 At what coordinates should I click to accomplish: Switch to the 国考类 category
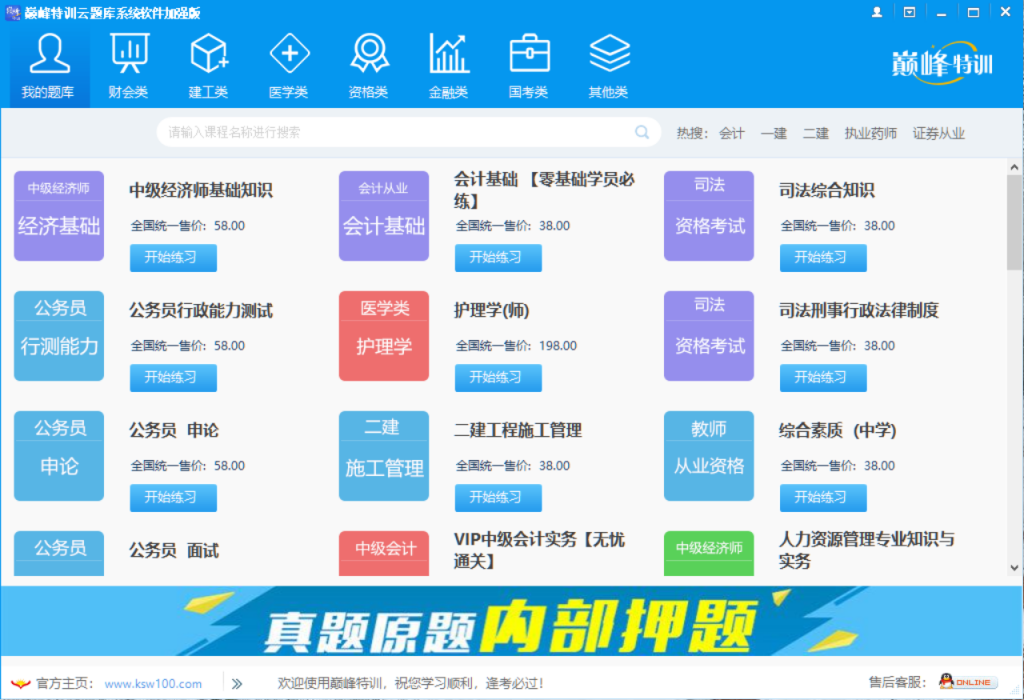[x=529, y=67]
